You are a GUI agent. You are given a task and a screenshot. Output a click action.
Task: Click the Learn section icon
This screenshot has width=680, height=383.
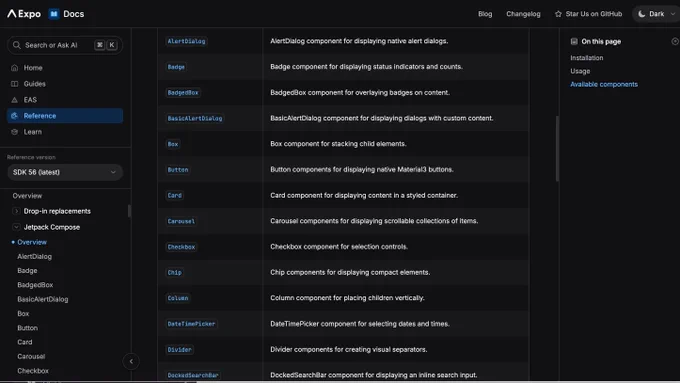tap(14, 132)
